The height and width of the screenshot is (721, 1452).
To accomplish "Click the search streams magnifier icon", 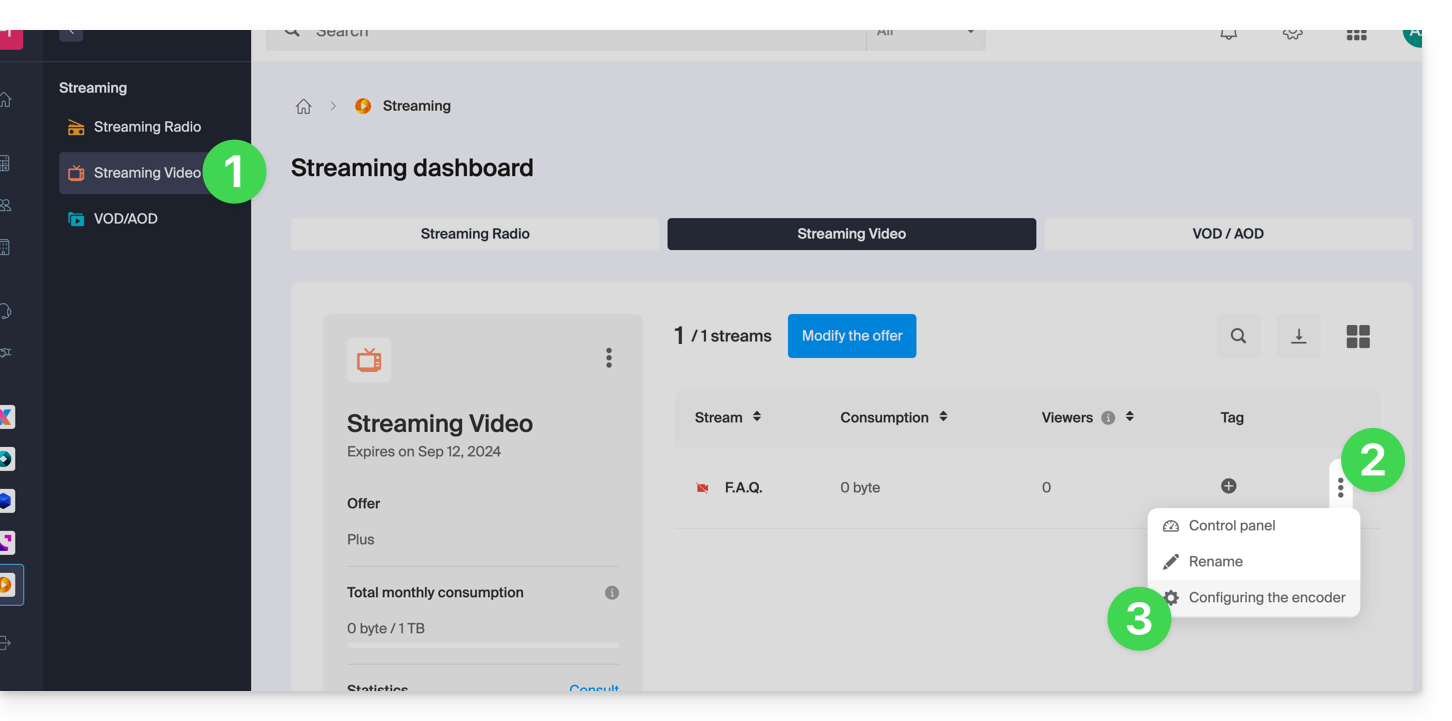I will point(1238,336).
